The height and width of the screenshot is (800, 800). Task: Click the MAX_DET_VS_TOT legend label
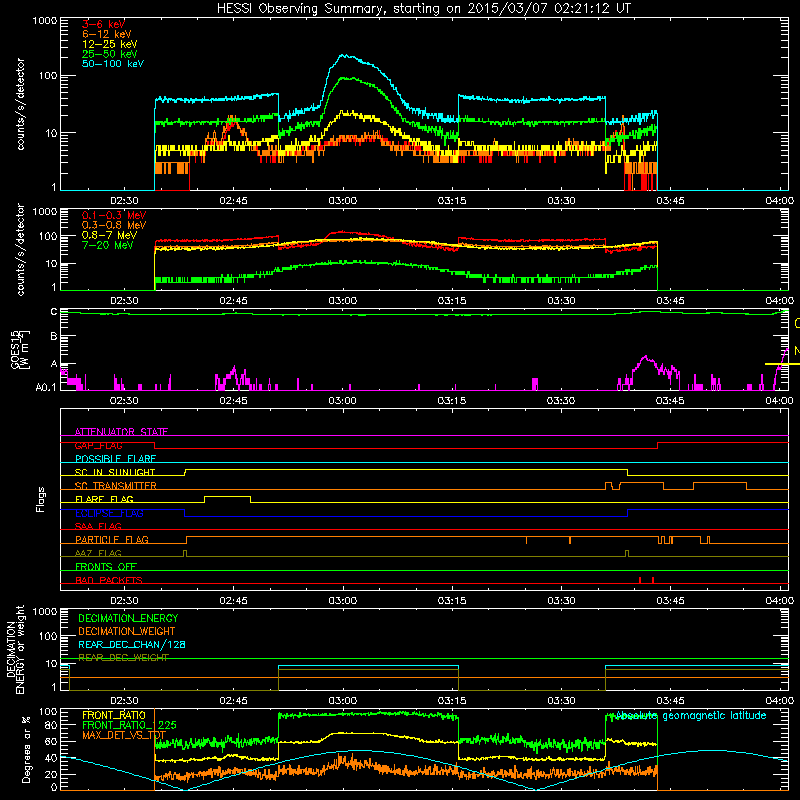124,735
